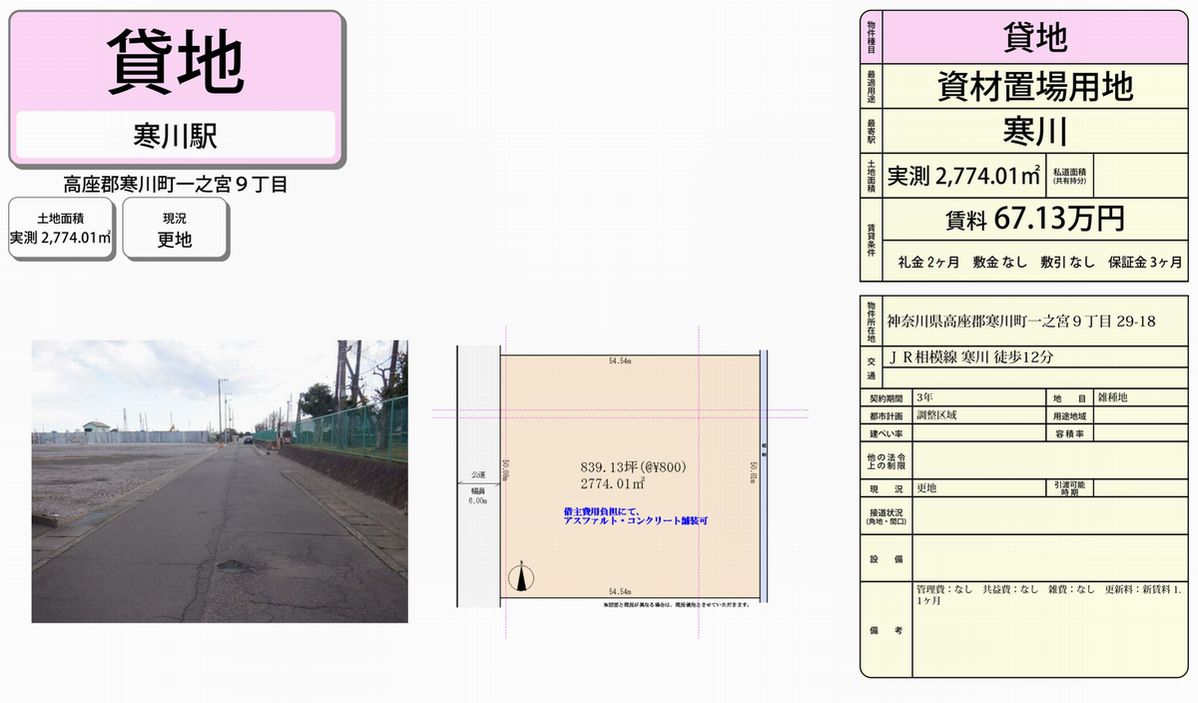The height and width of the screenshot is (703, 1198).
Task: Click the 雑種地 land category value
Action: coord(1112,397)
